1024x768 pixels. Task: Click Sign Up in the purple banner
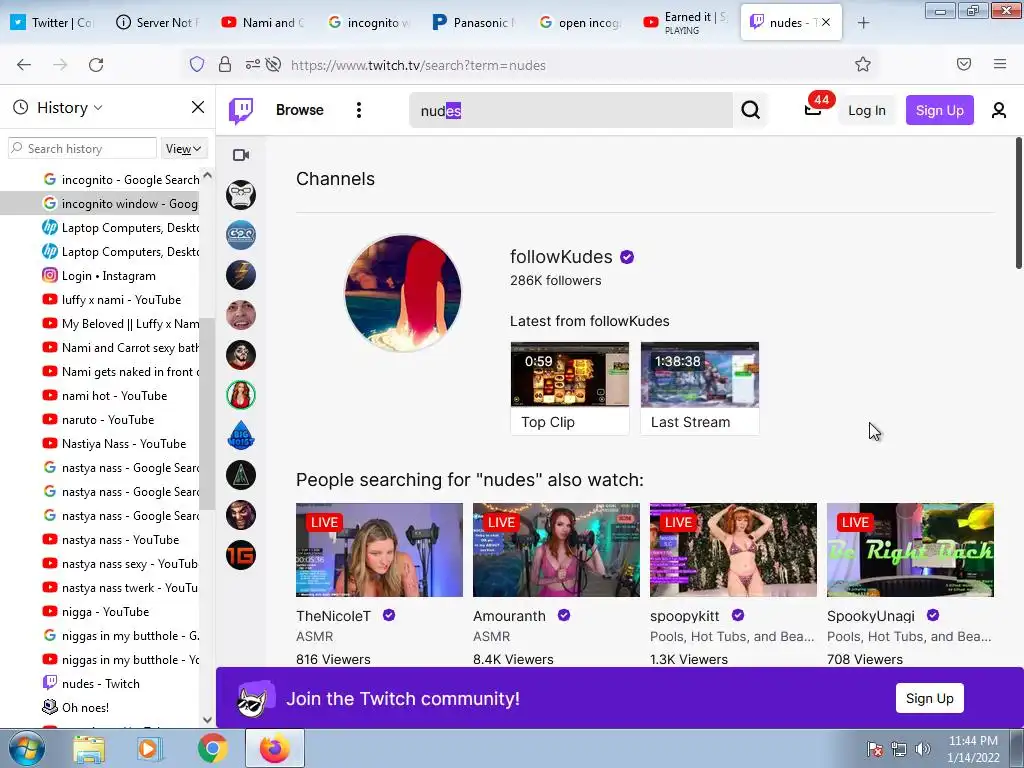click(x=929, y=698)
